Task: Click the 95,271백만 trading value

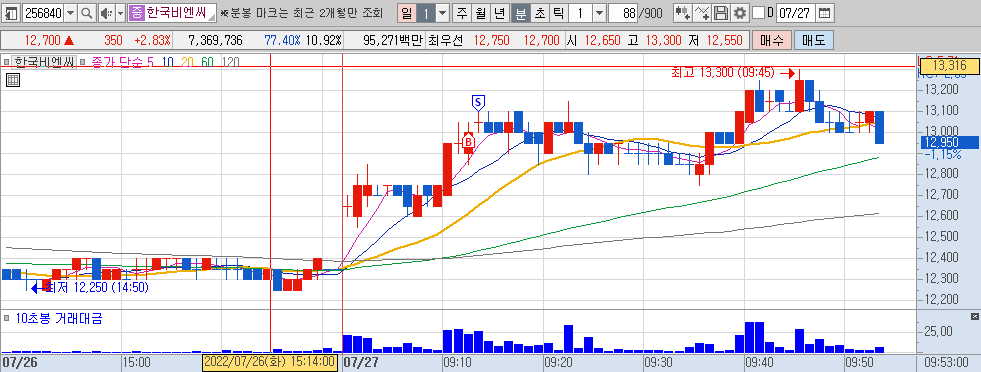Action: click(393, 41)
